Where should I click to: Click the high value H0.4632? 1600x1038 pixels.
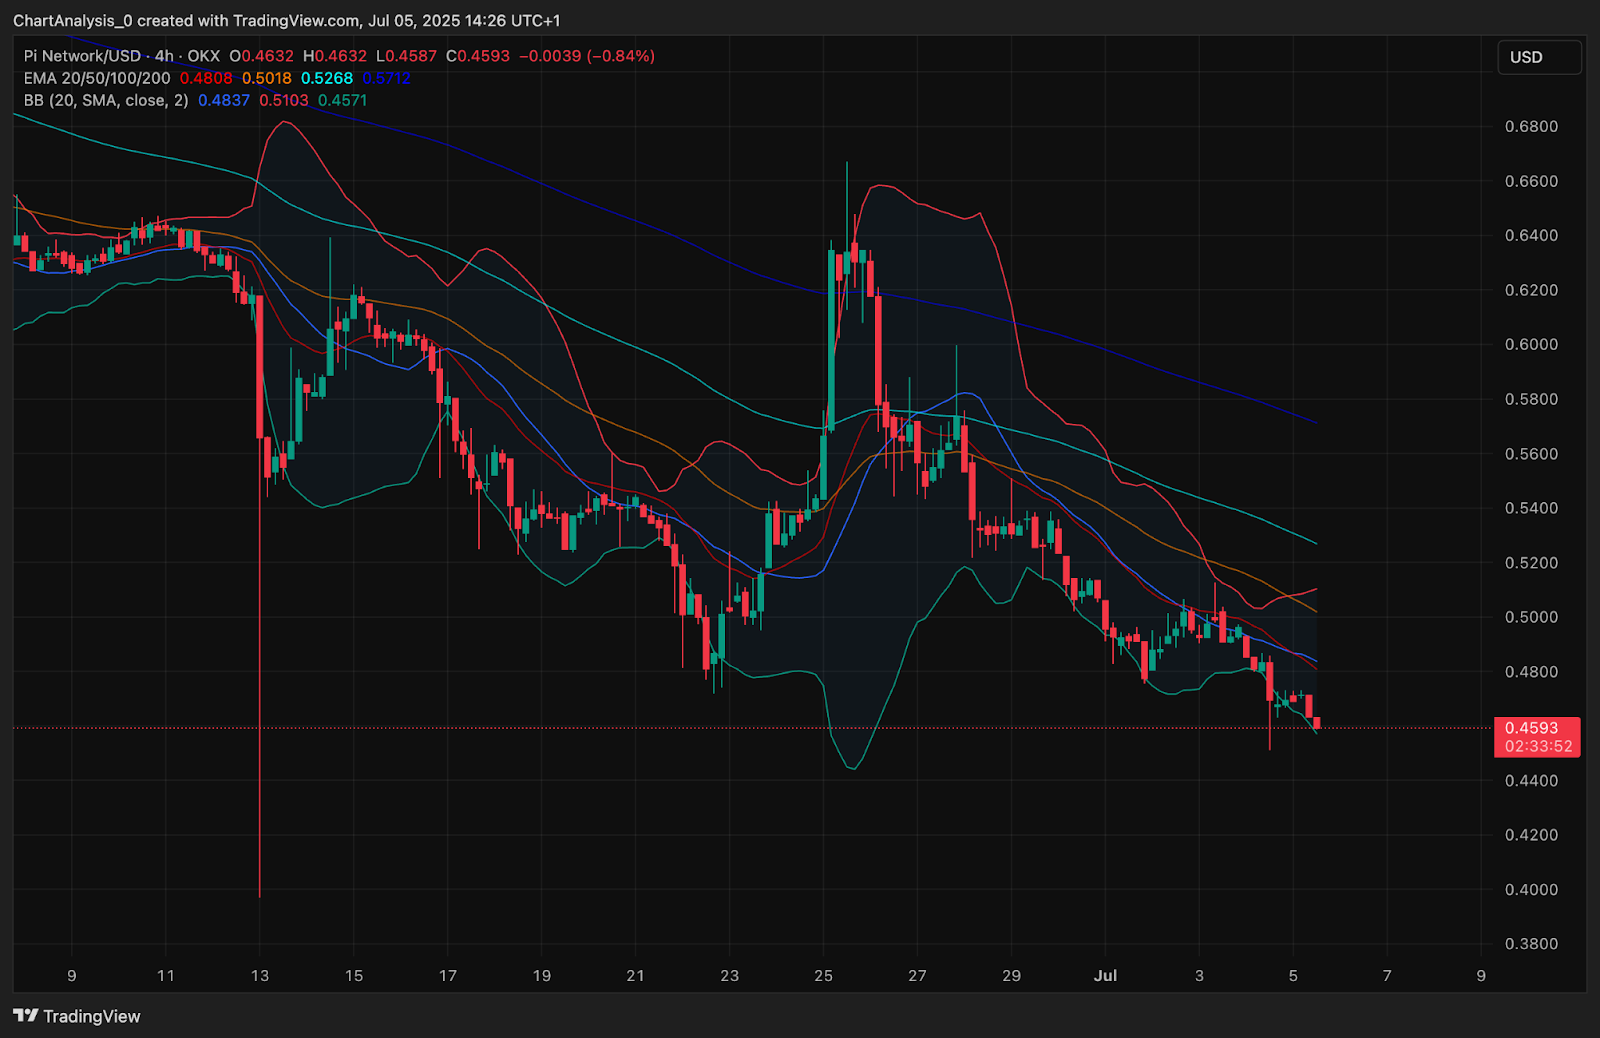pyautogui.click(x=335, y=56)
